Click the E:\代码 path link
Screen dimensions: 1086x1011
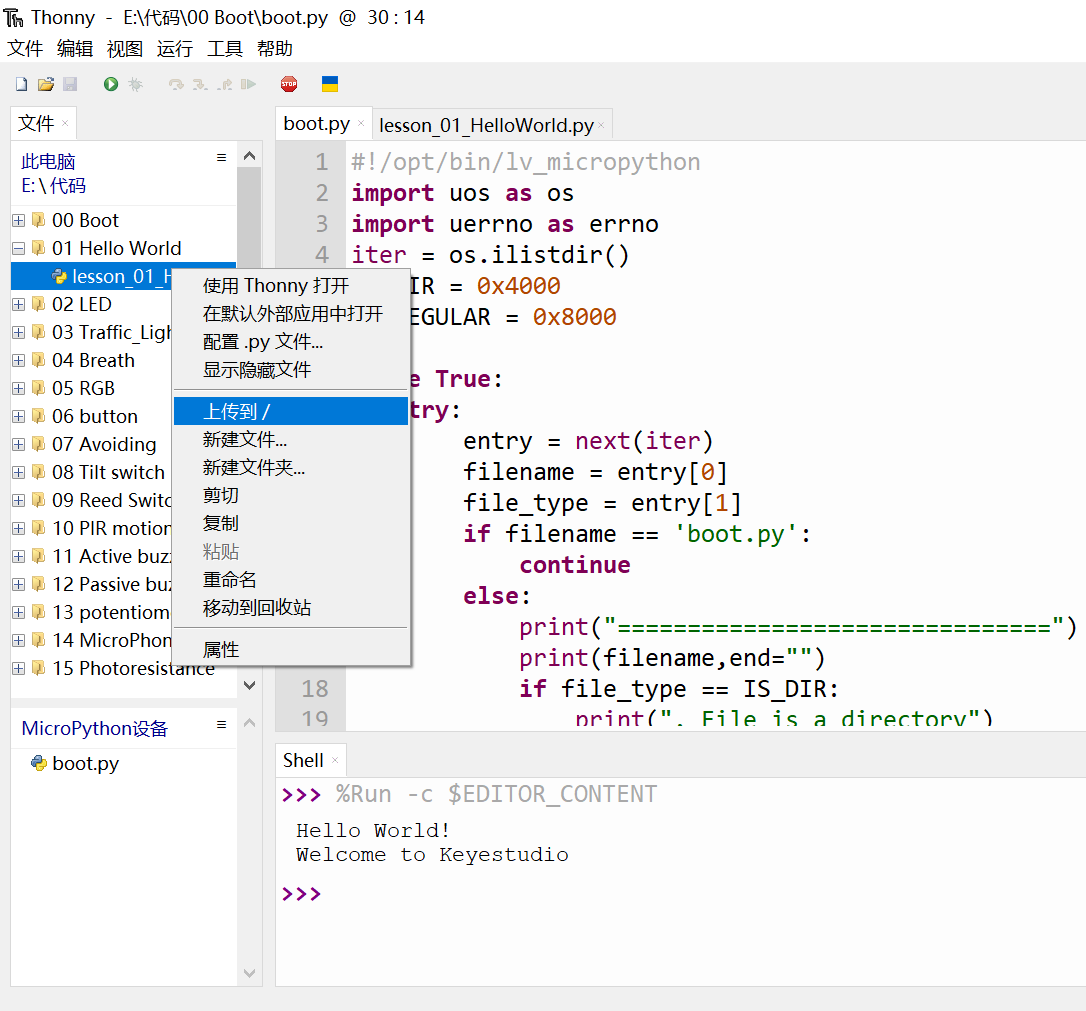[53, 186]
